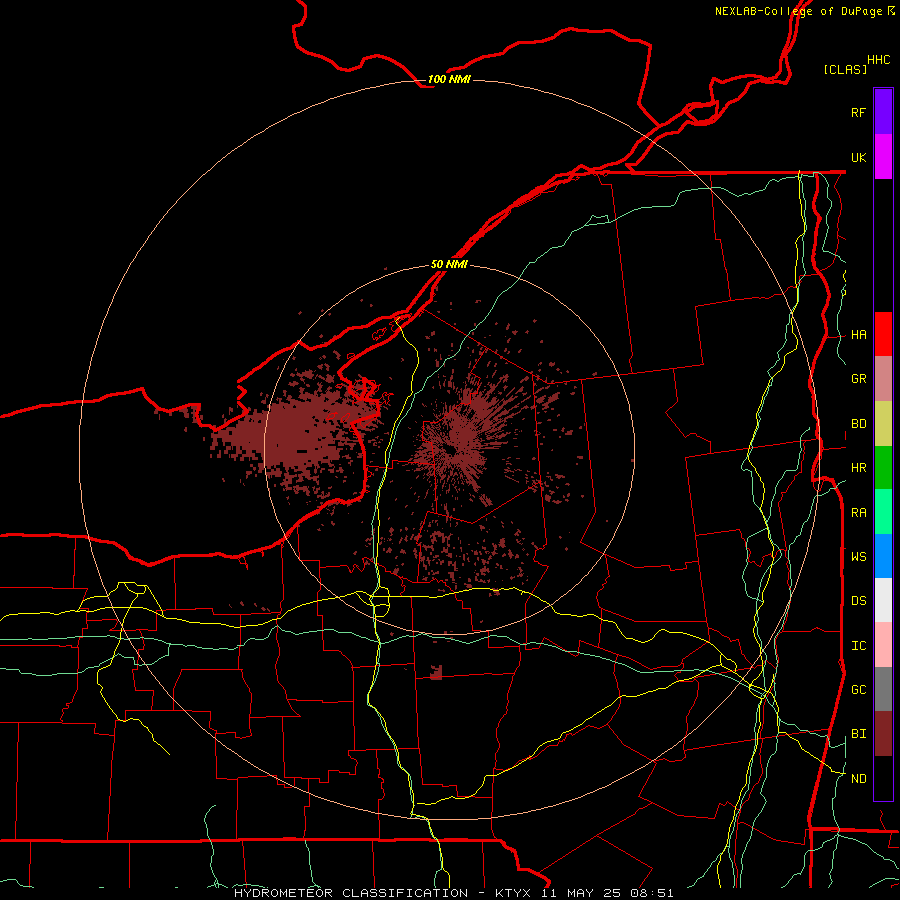Image resolution: width=900 pixels, height=900 pixels.
Task: Click the 100 NMI range ring label
Action: tap(449, 79)
